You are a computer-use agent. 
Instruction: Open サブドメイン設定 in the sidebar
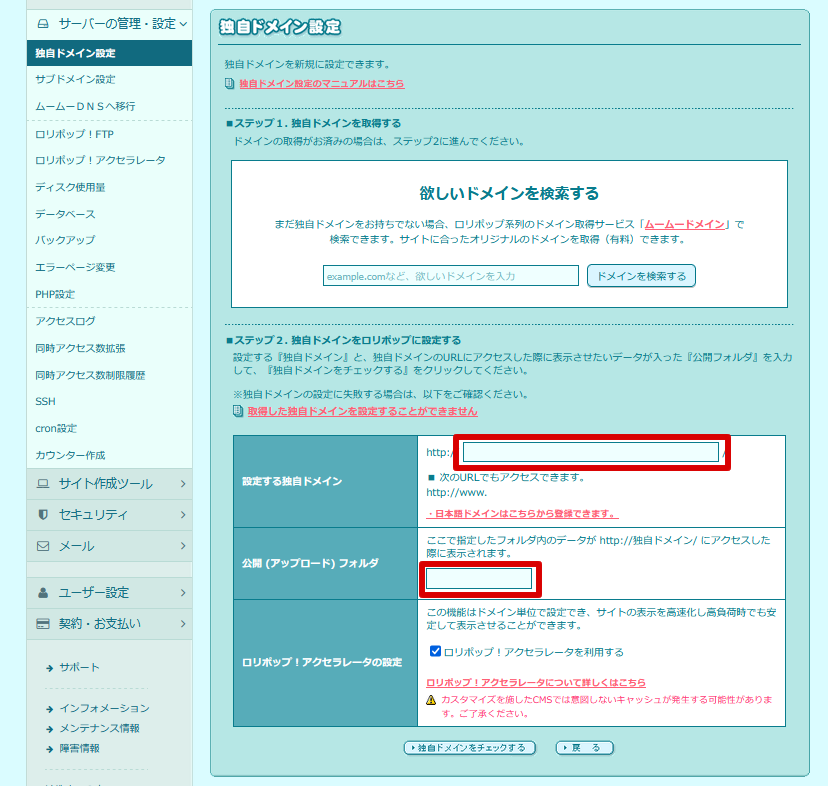pos(75,79)
